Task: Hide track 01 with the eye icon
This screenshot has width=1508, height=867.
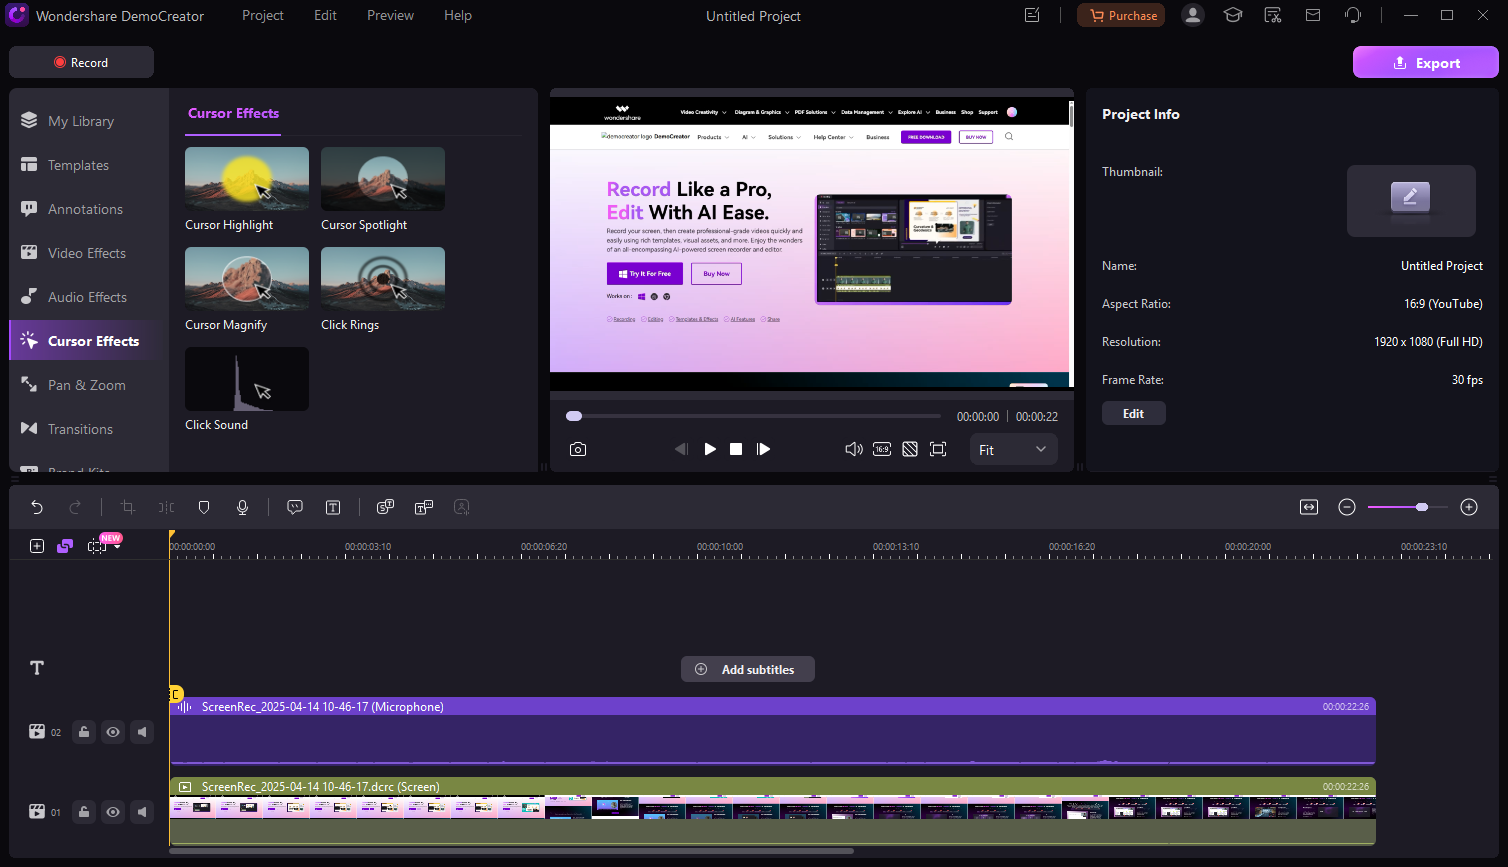Action: point(113,812)
